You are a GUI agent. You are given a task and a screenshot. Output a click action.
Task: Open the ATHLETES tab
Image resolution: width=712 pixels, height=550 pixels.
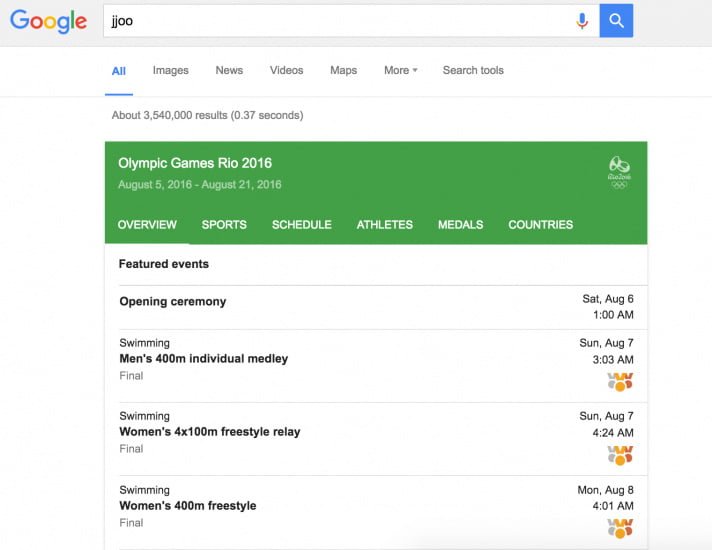coord(385,225)
